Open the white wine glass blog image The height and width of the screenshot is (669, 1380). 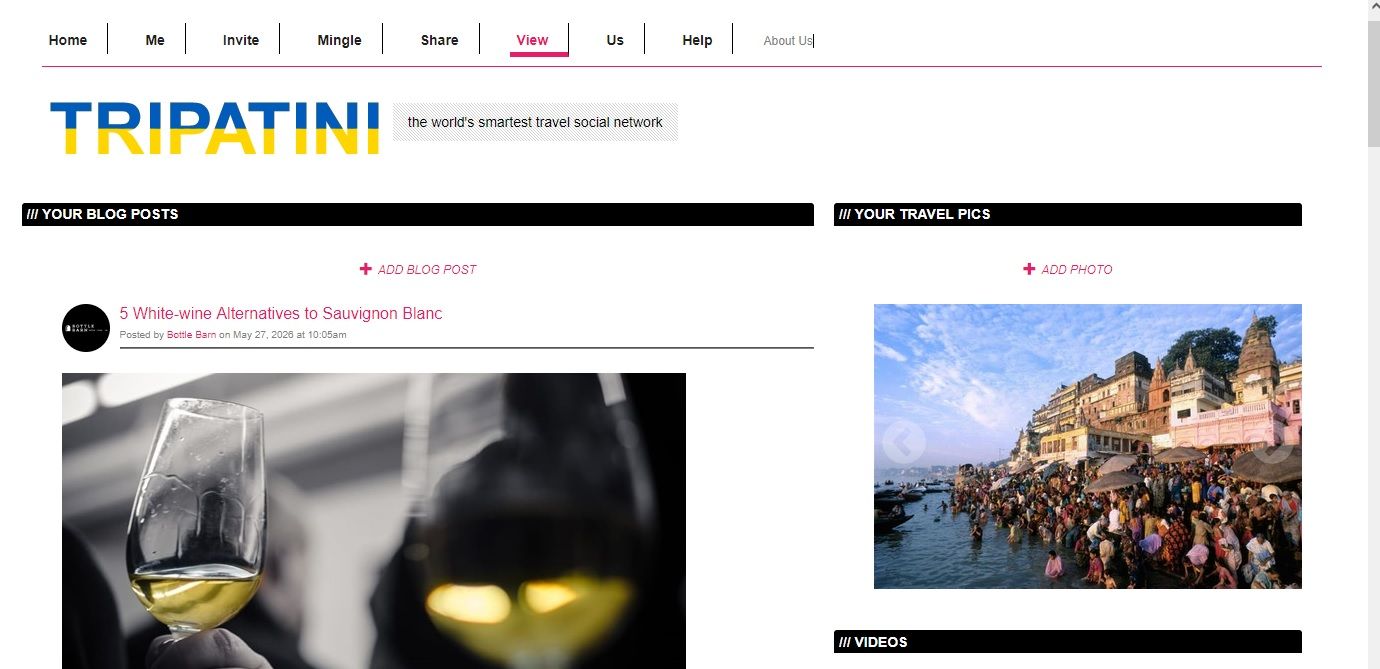374,521
